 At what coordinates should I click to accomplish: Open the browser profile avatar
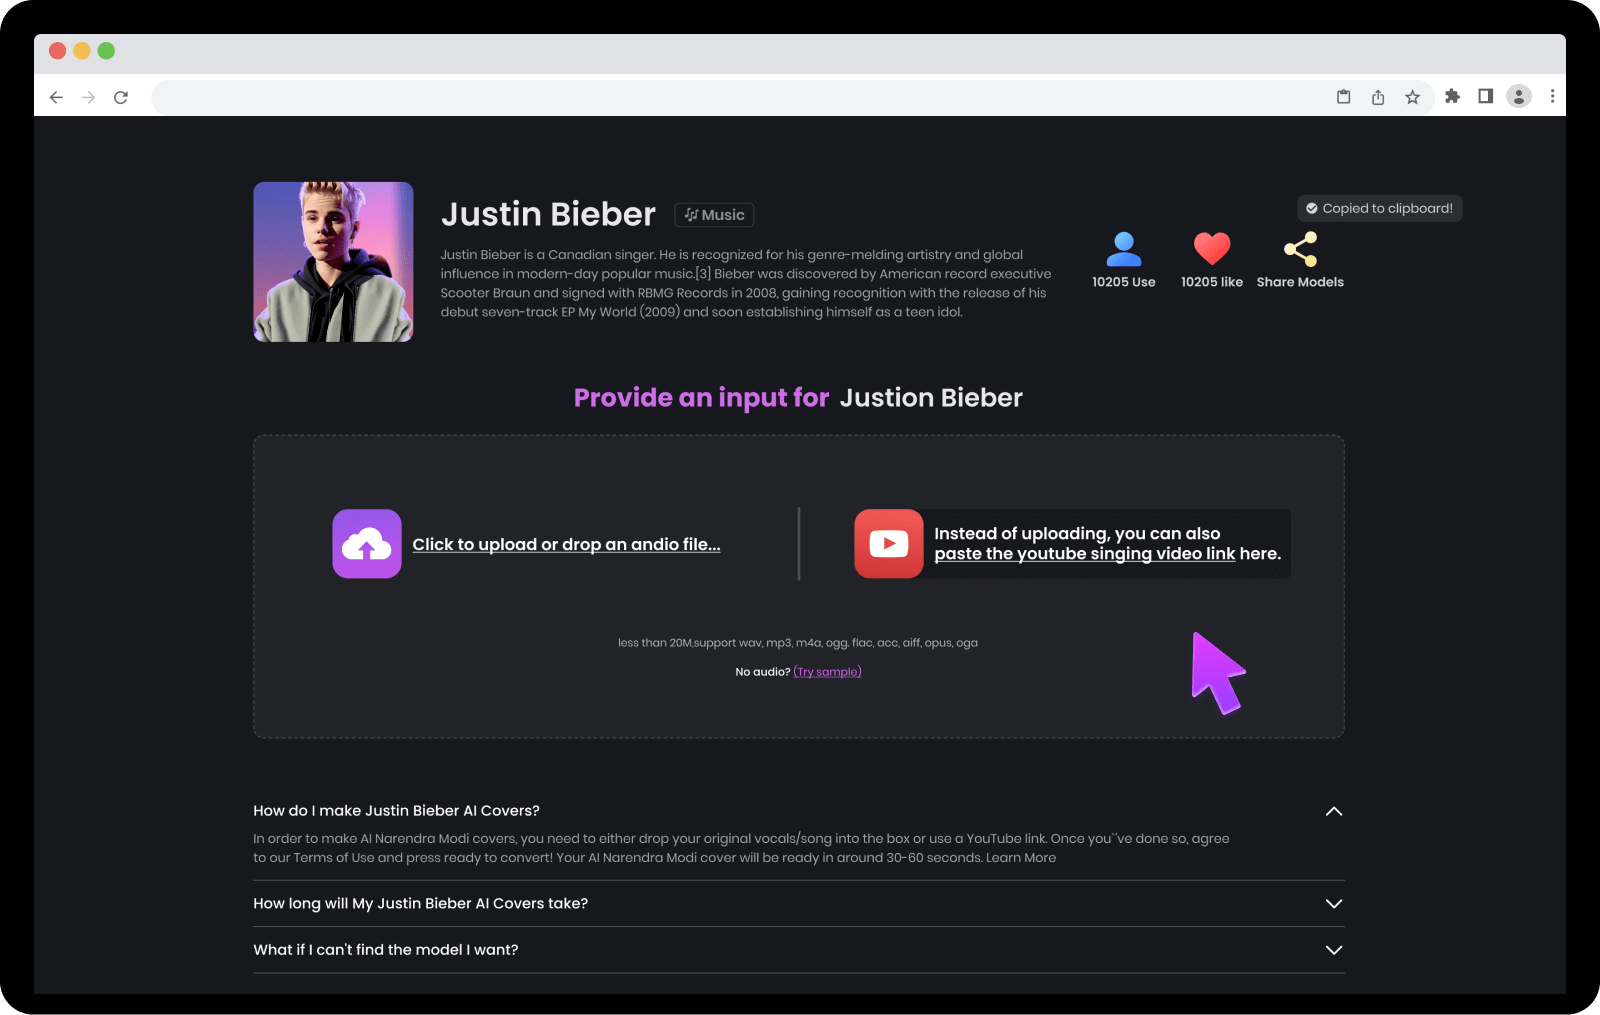[1519, 96]
